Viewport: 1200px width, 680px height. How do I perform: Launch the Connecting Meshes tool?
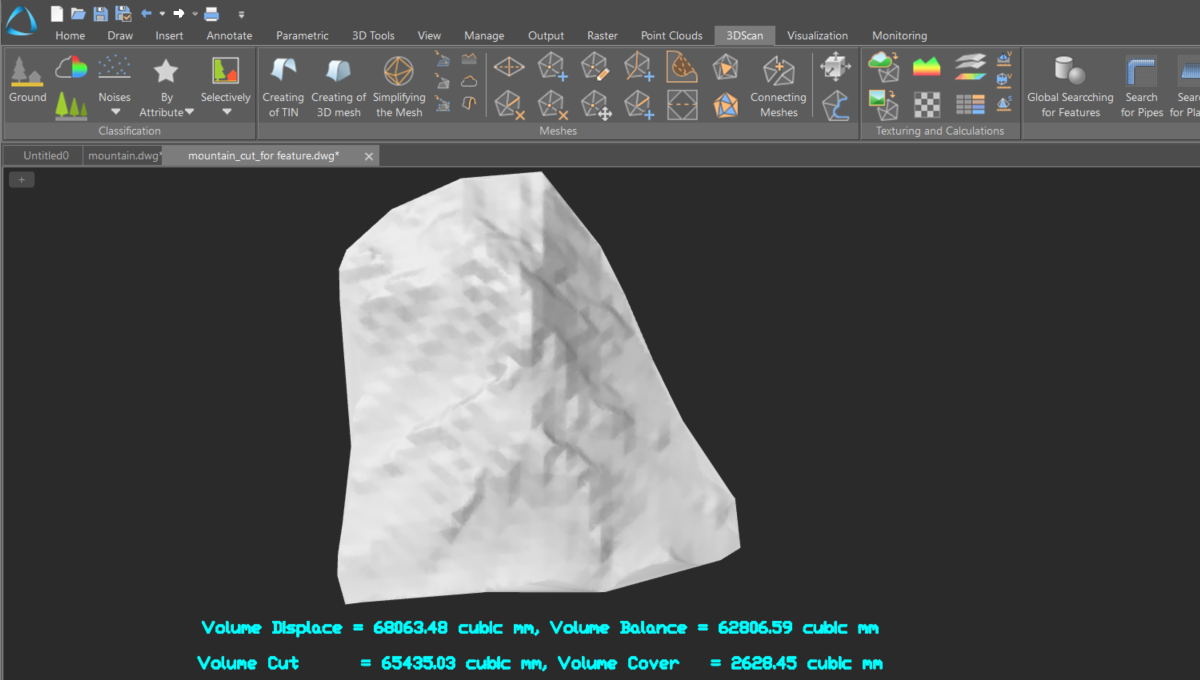(x=778, y=85)
